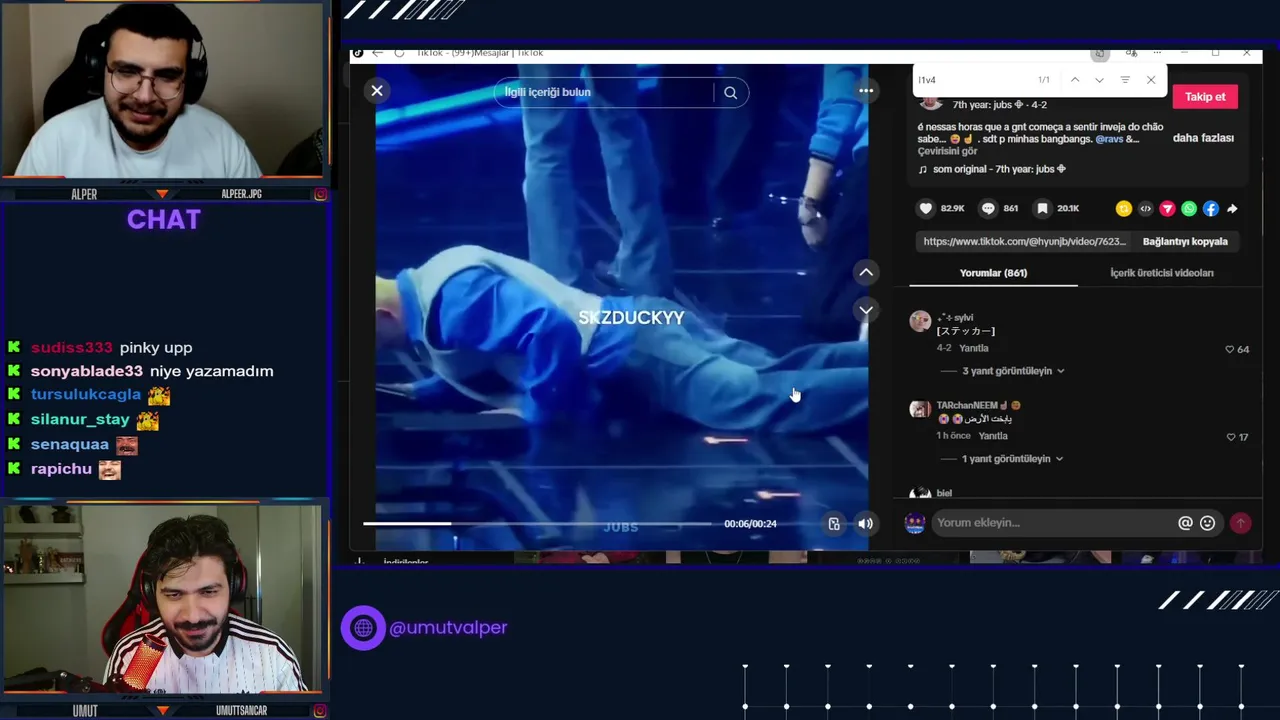This screenshot has width=1280, height=720.
Task: Insert mention with the @ icon
Action: pos(1185,523)
